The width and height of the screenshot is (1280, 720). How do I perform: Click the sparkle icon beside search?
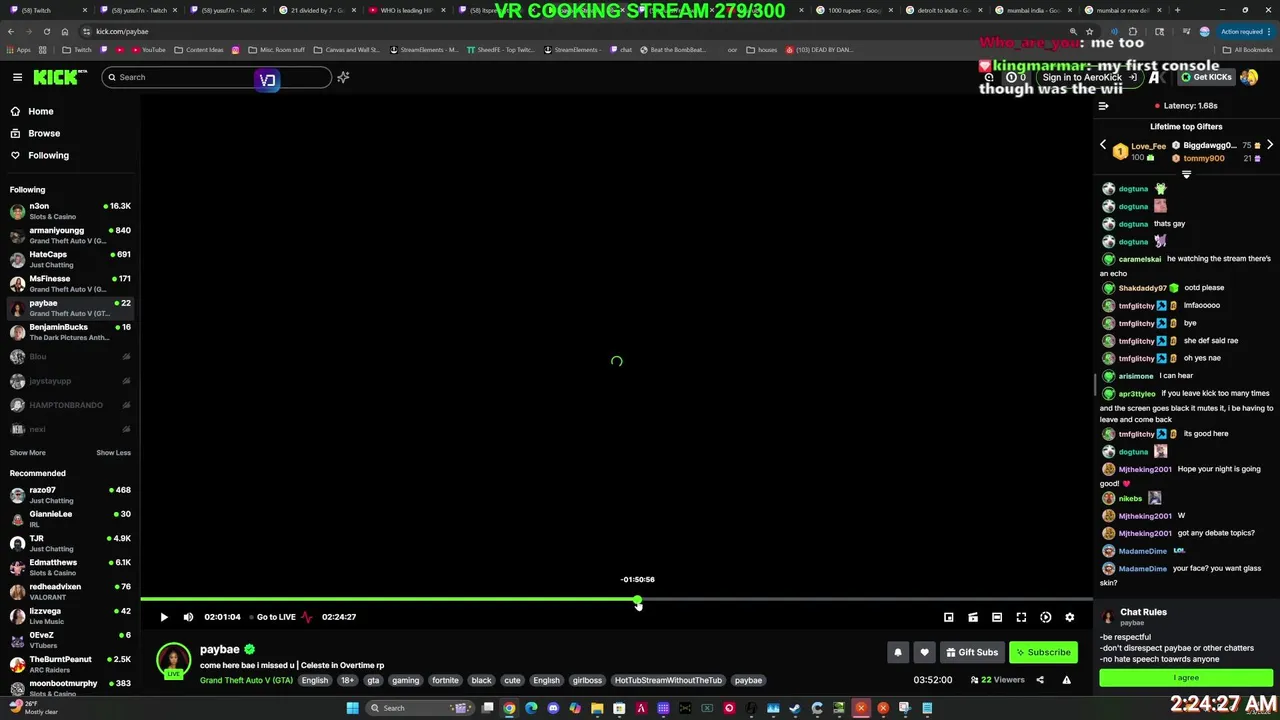pyautogui.click(x=343, y=77)
